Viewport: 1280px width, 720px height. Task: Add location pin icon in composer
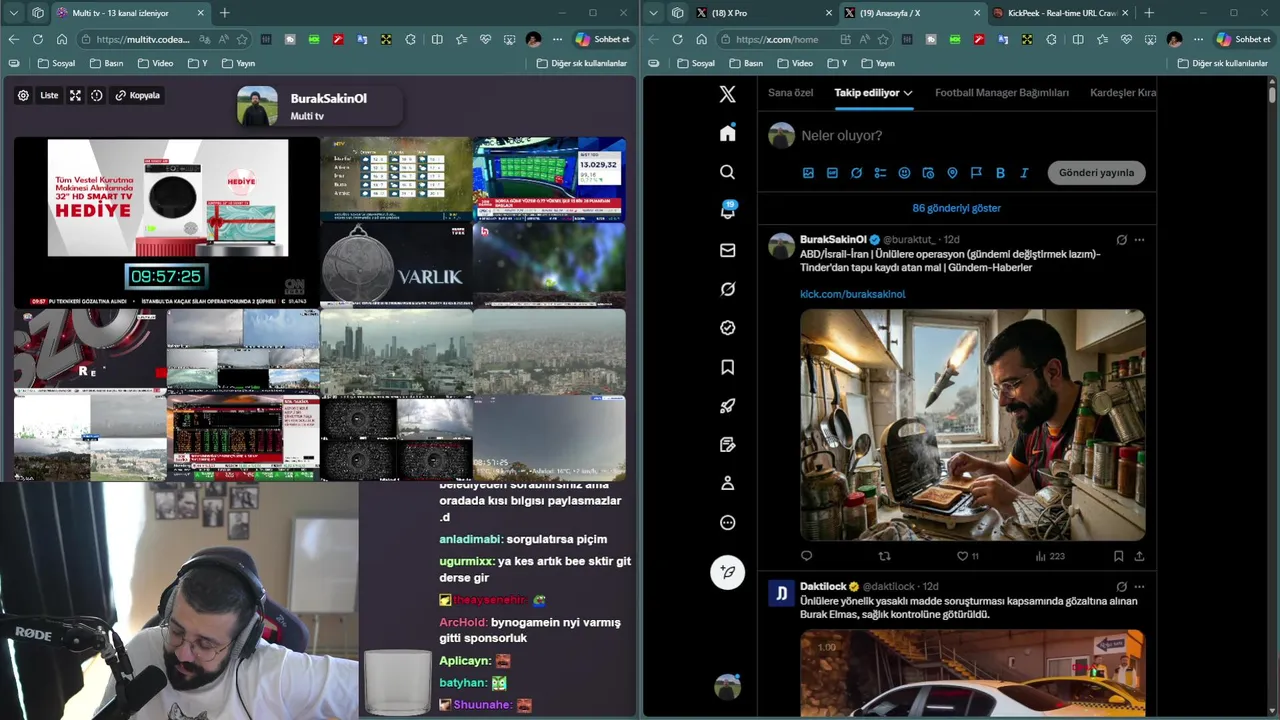[952, 173]
